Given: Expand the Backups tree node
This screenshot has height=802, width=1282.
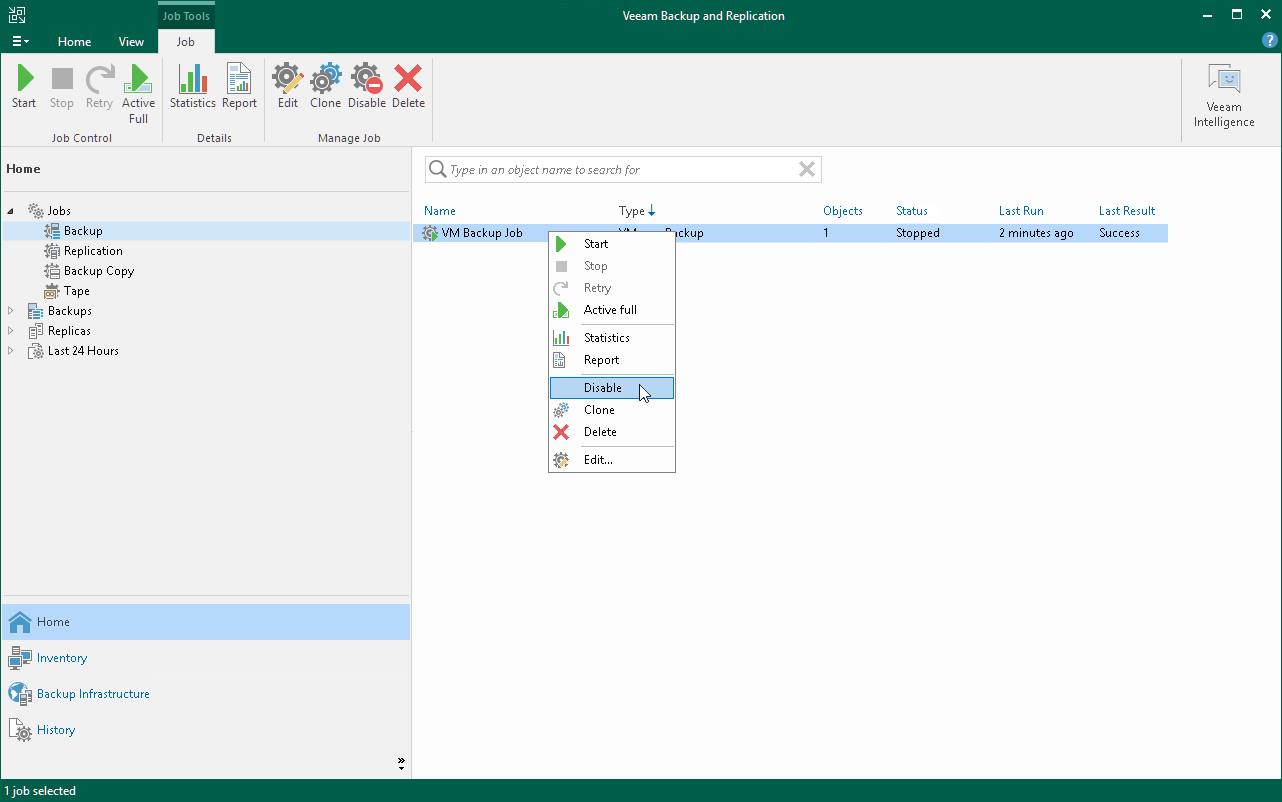Looking at the screenshot, I should click(x=11, y=311).
